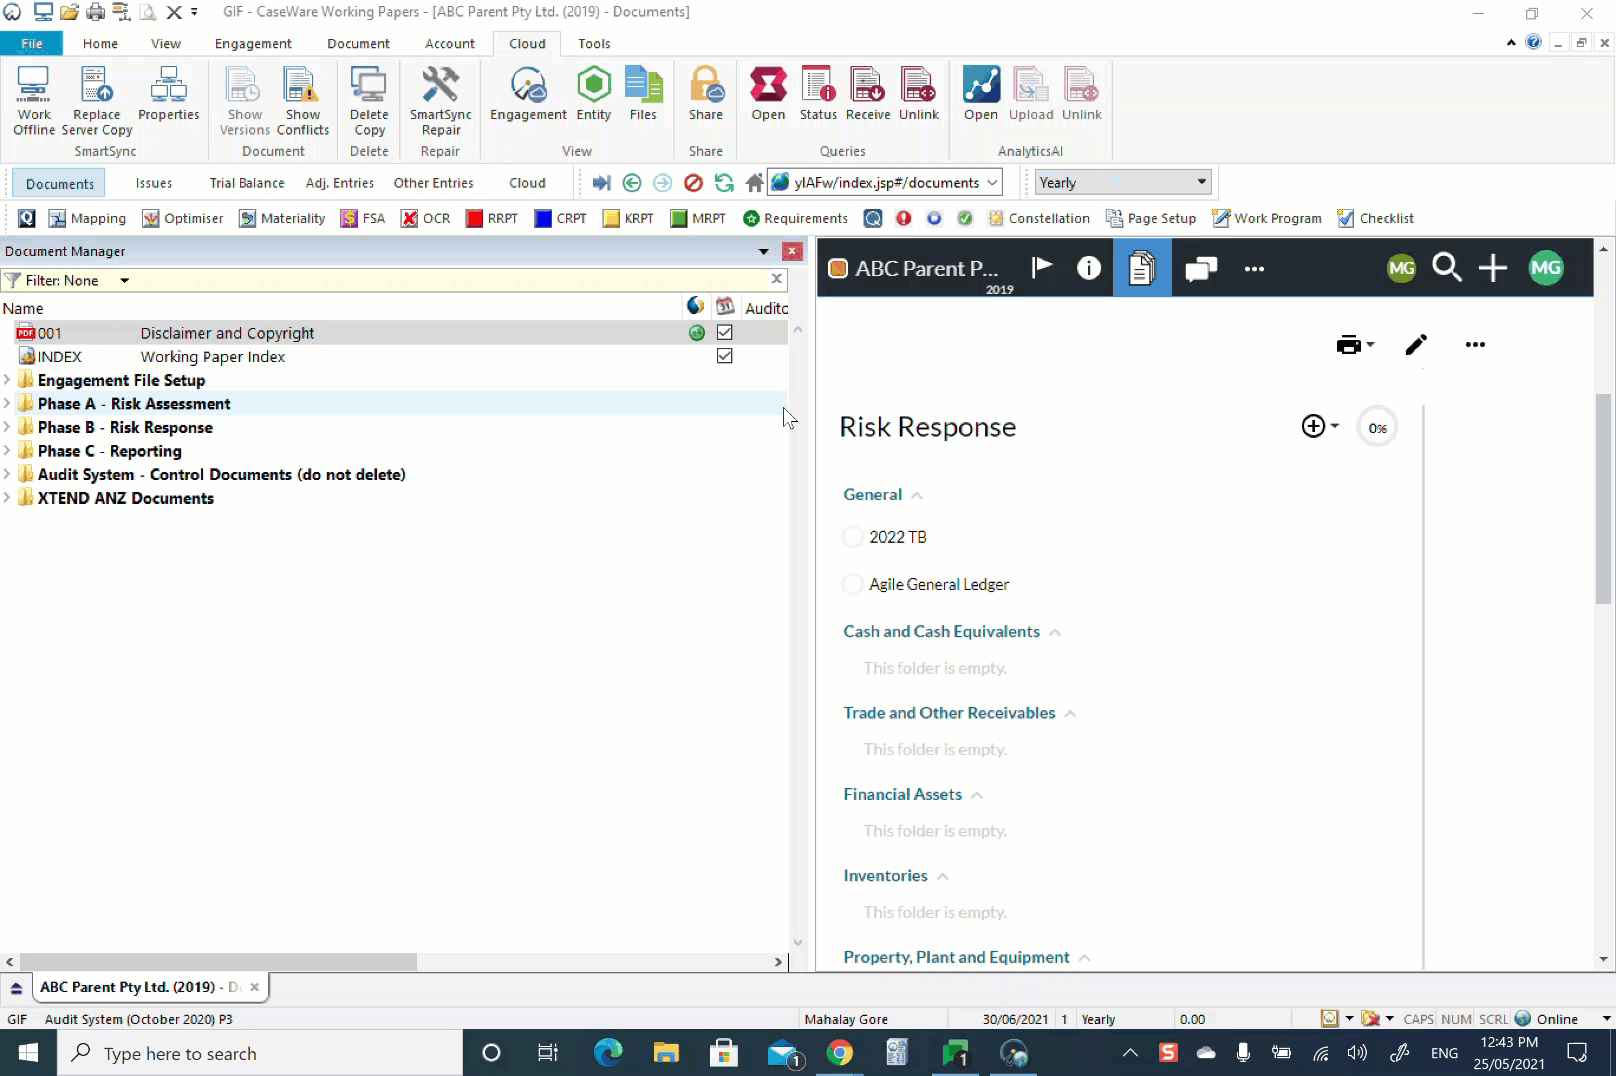The image size is (1616, 1076).
Task: Run SmartSync Repair tool
Action: 440,101
